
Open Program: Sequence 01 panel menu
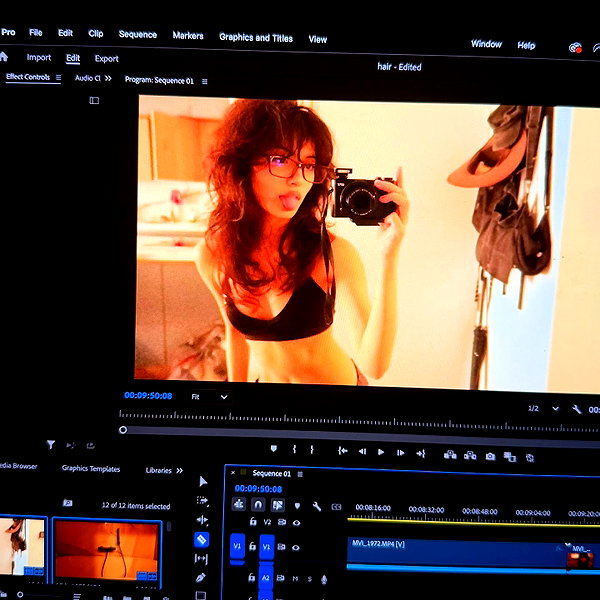click(x=205, y=81)
